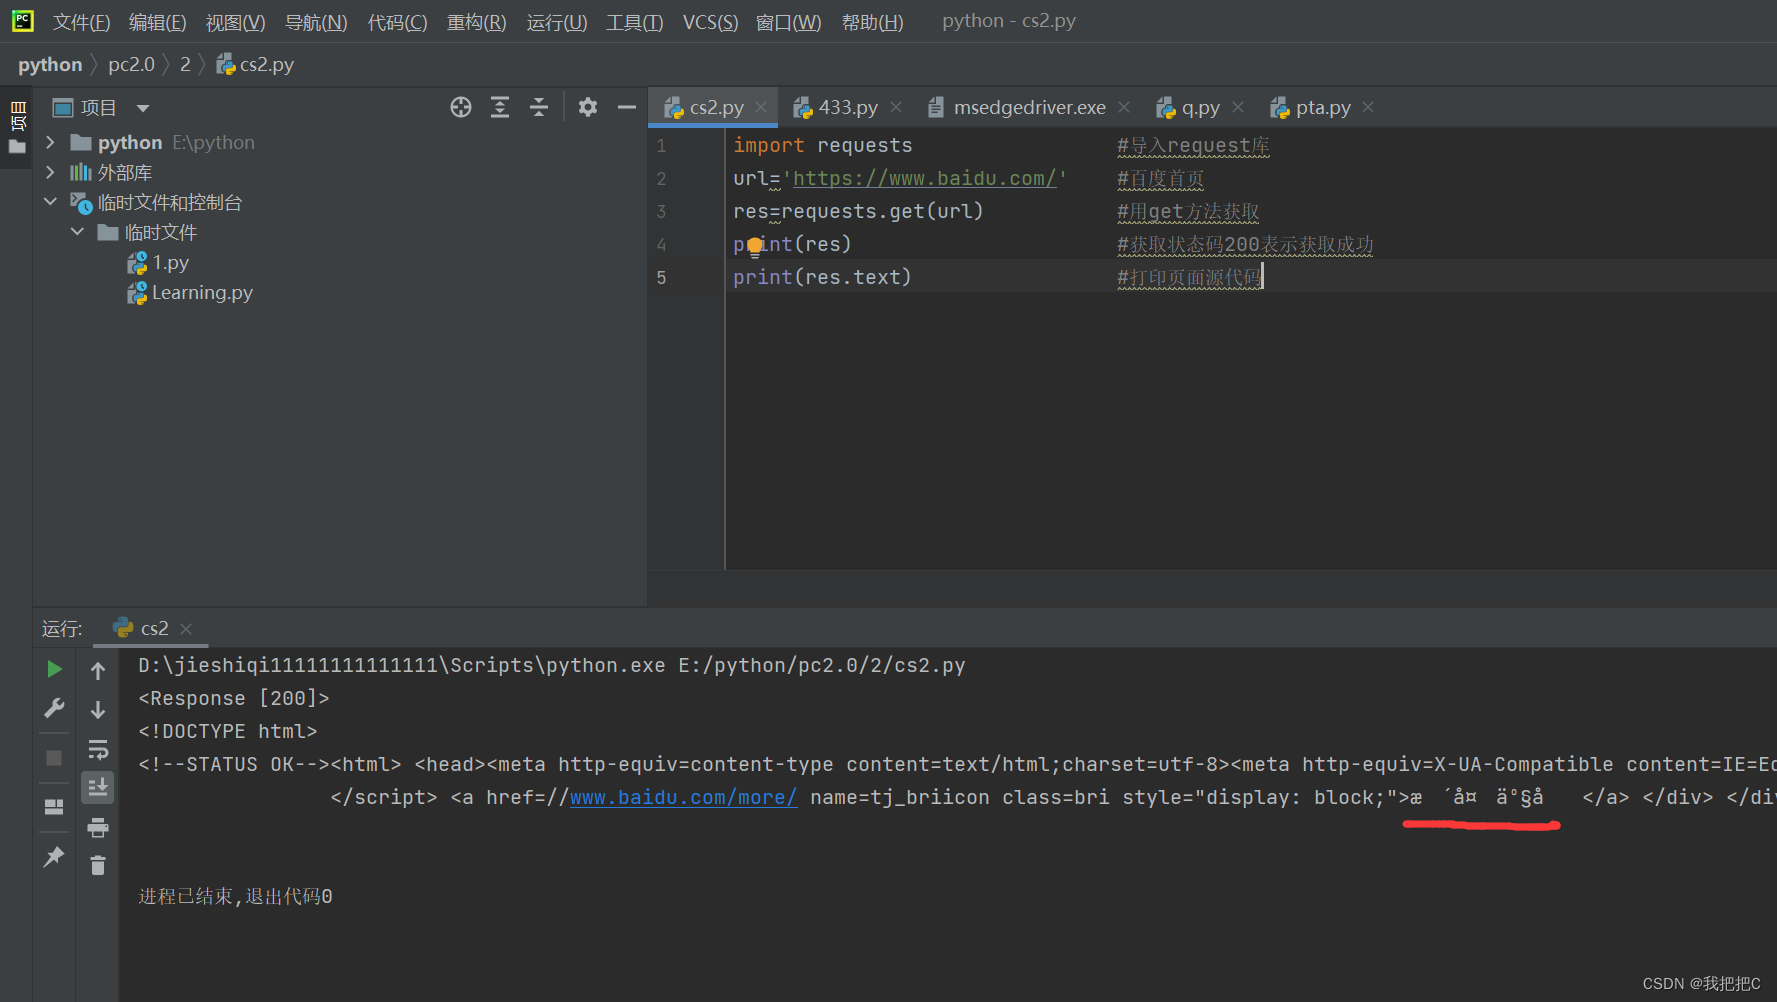
Task: Click the down arrow in run toolbar
Action: [x=98, y=709]
